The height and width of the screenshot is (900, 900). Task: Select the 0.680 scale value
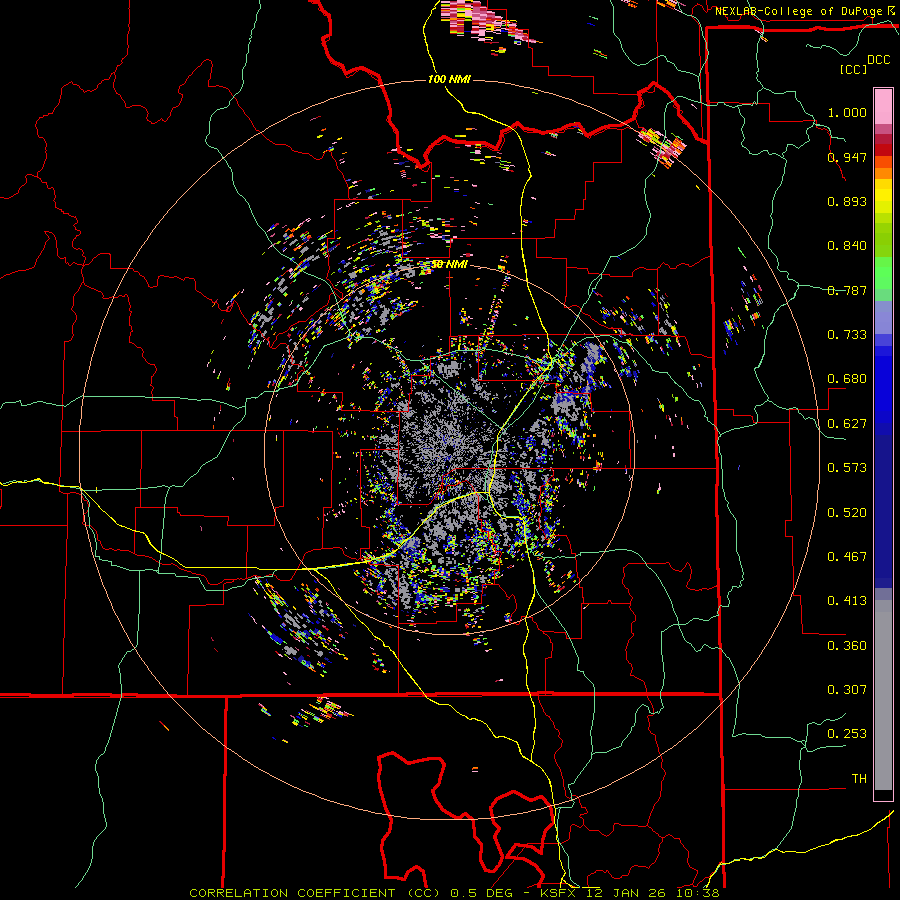point(847,379)
